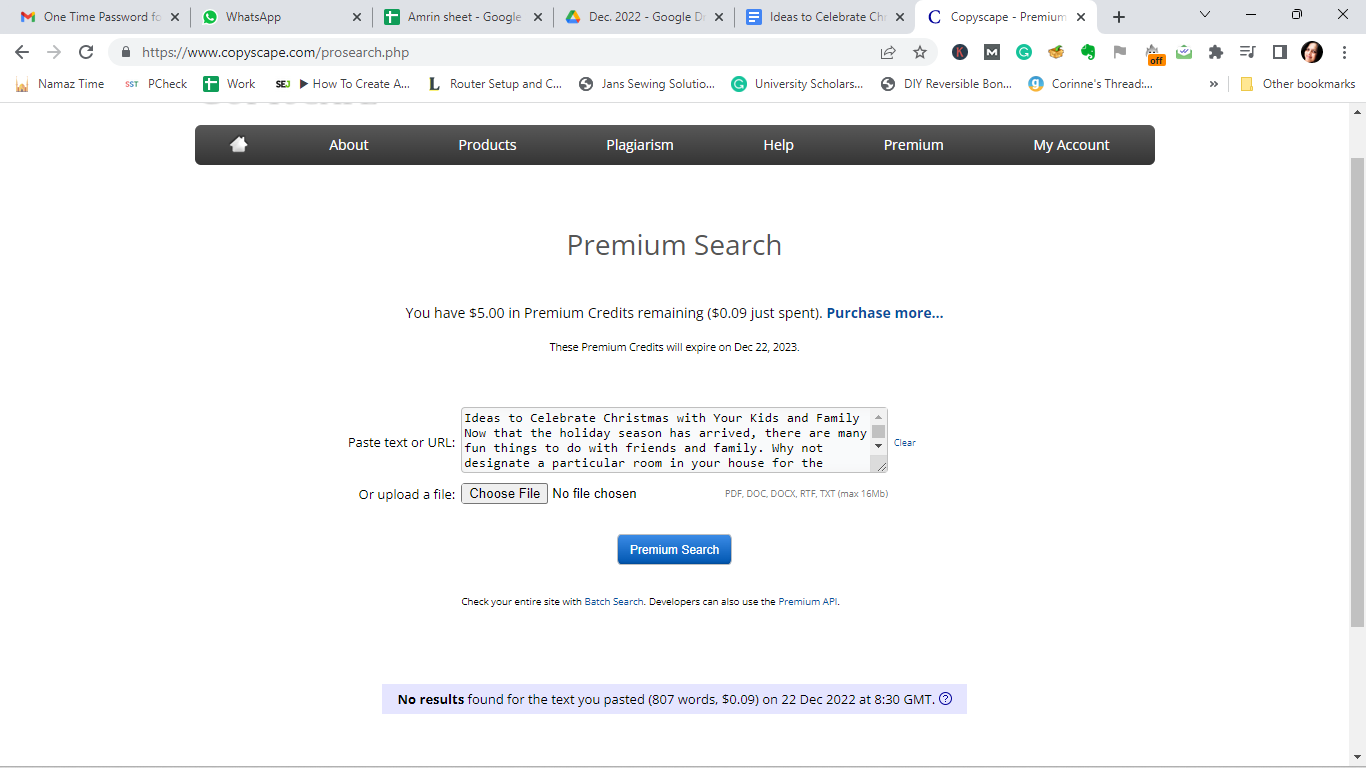Screen dimensions: 1366x768
Task: View site info via the padlock icon
Action: (x=126, y=52)
